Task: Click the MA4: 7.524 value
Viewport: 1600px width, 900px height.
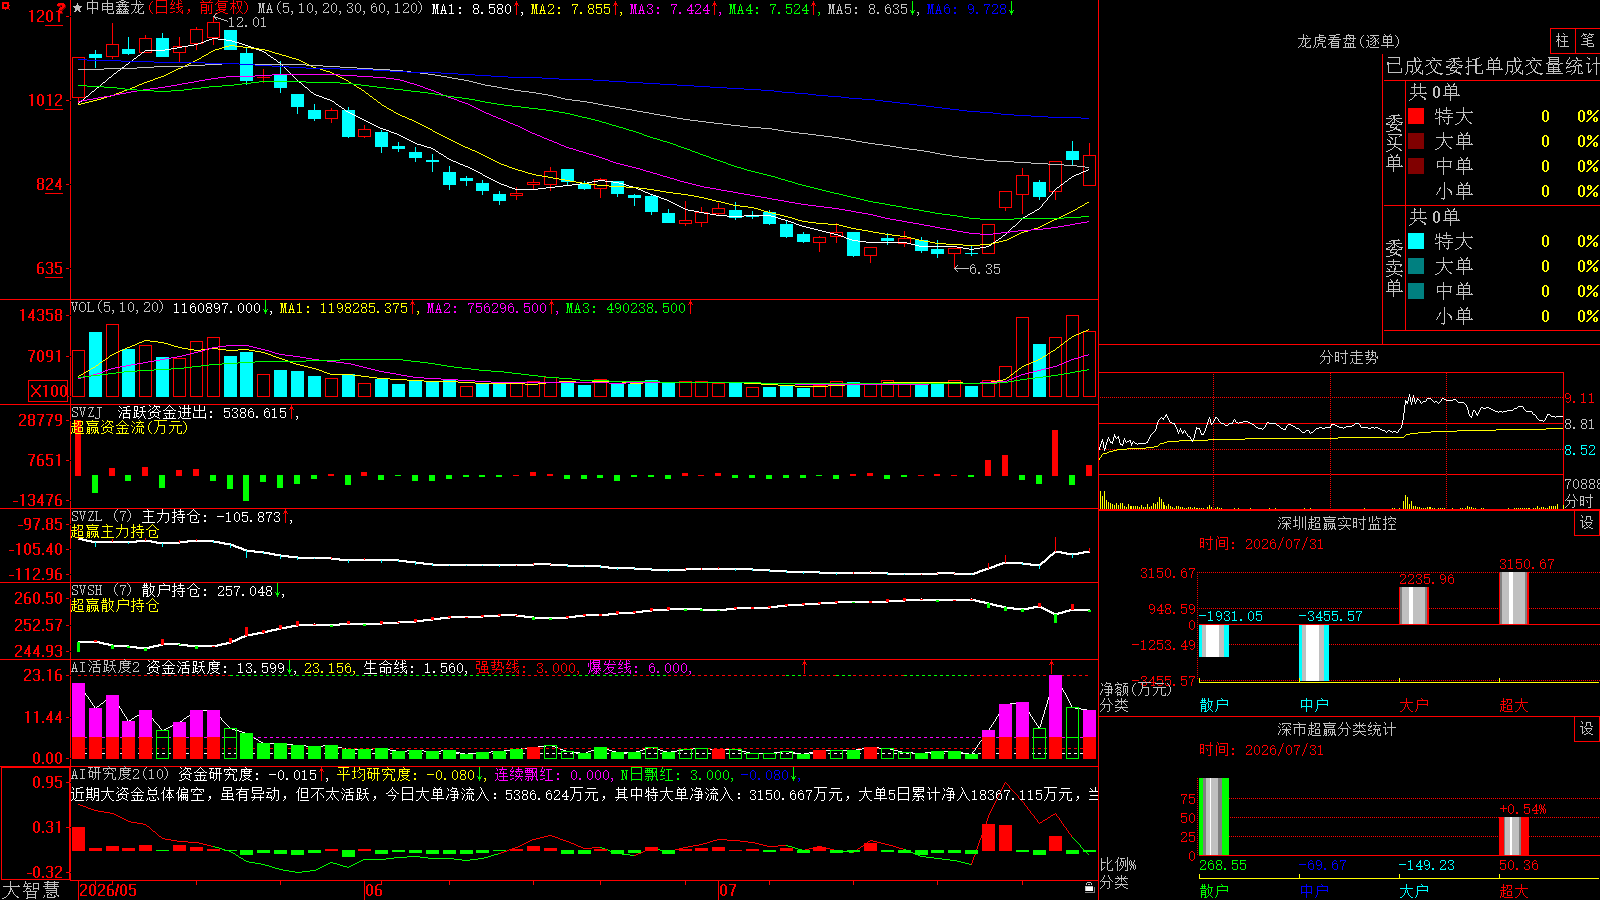Action: coord(769,9)
